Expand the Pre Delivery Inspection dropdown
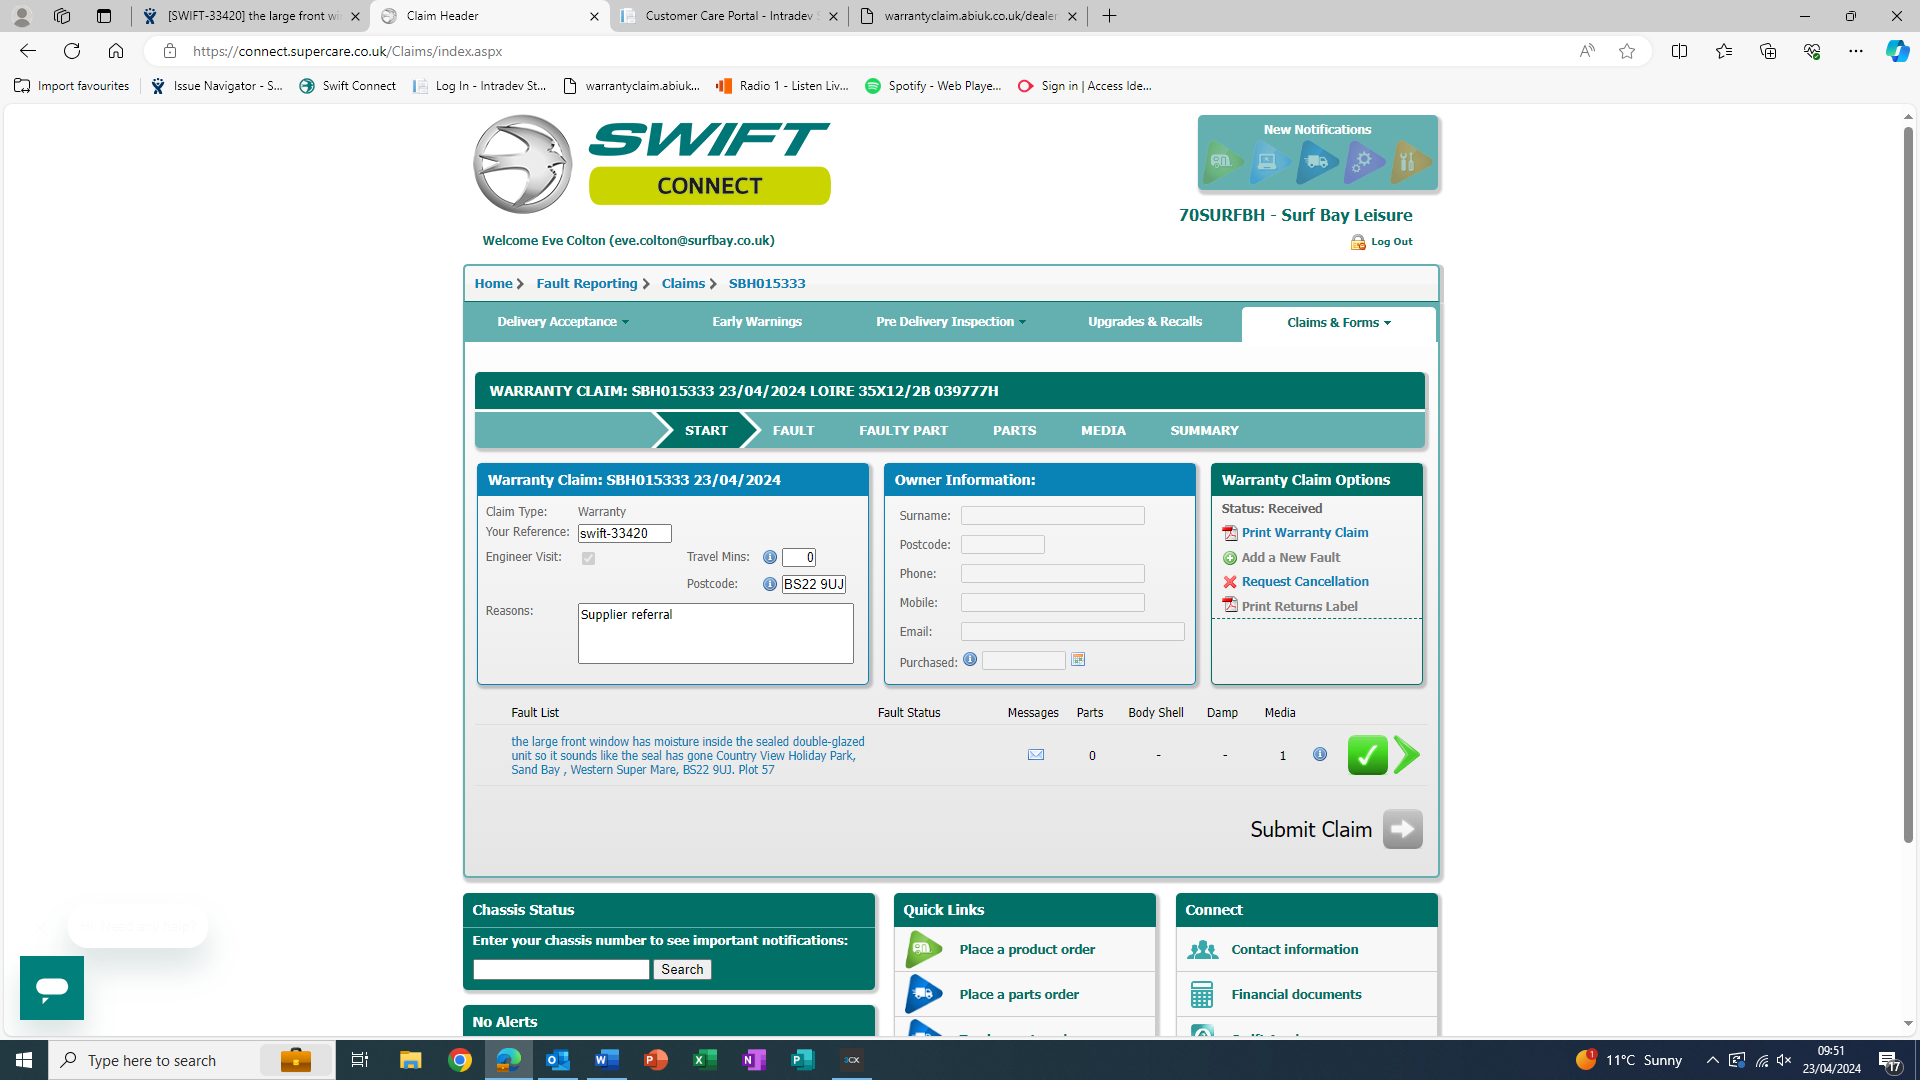The width and height of the screenshot is (1920, 1080). [950, 322]
